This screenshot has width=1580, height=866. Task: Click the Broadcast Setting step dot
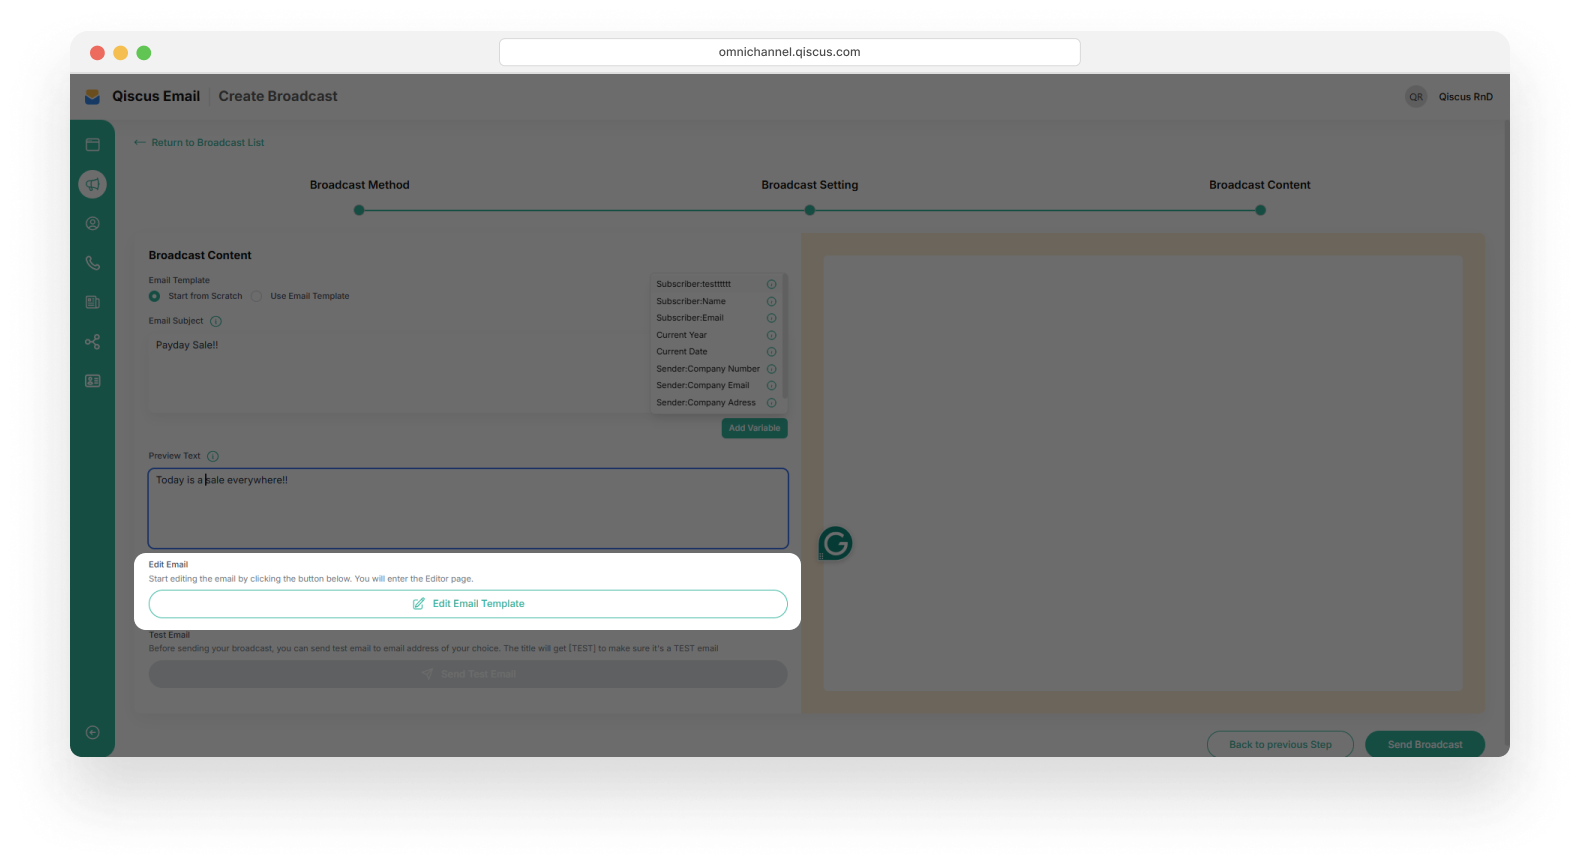point(810,210)
